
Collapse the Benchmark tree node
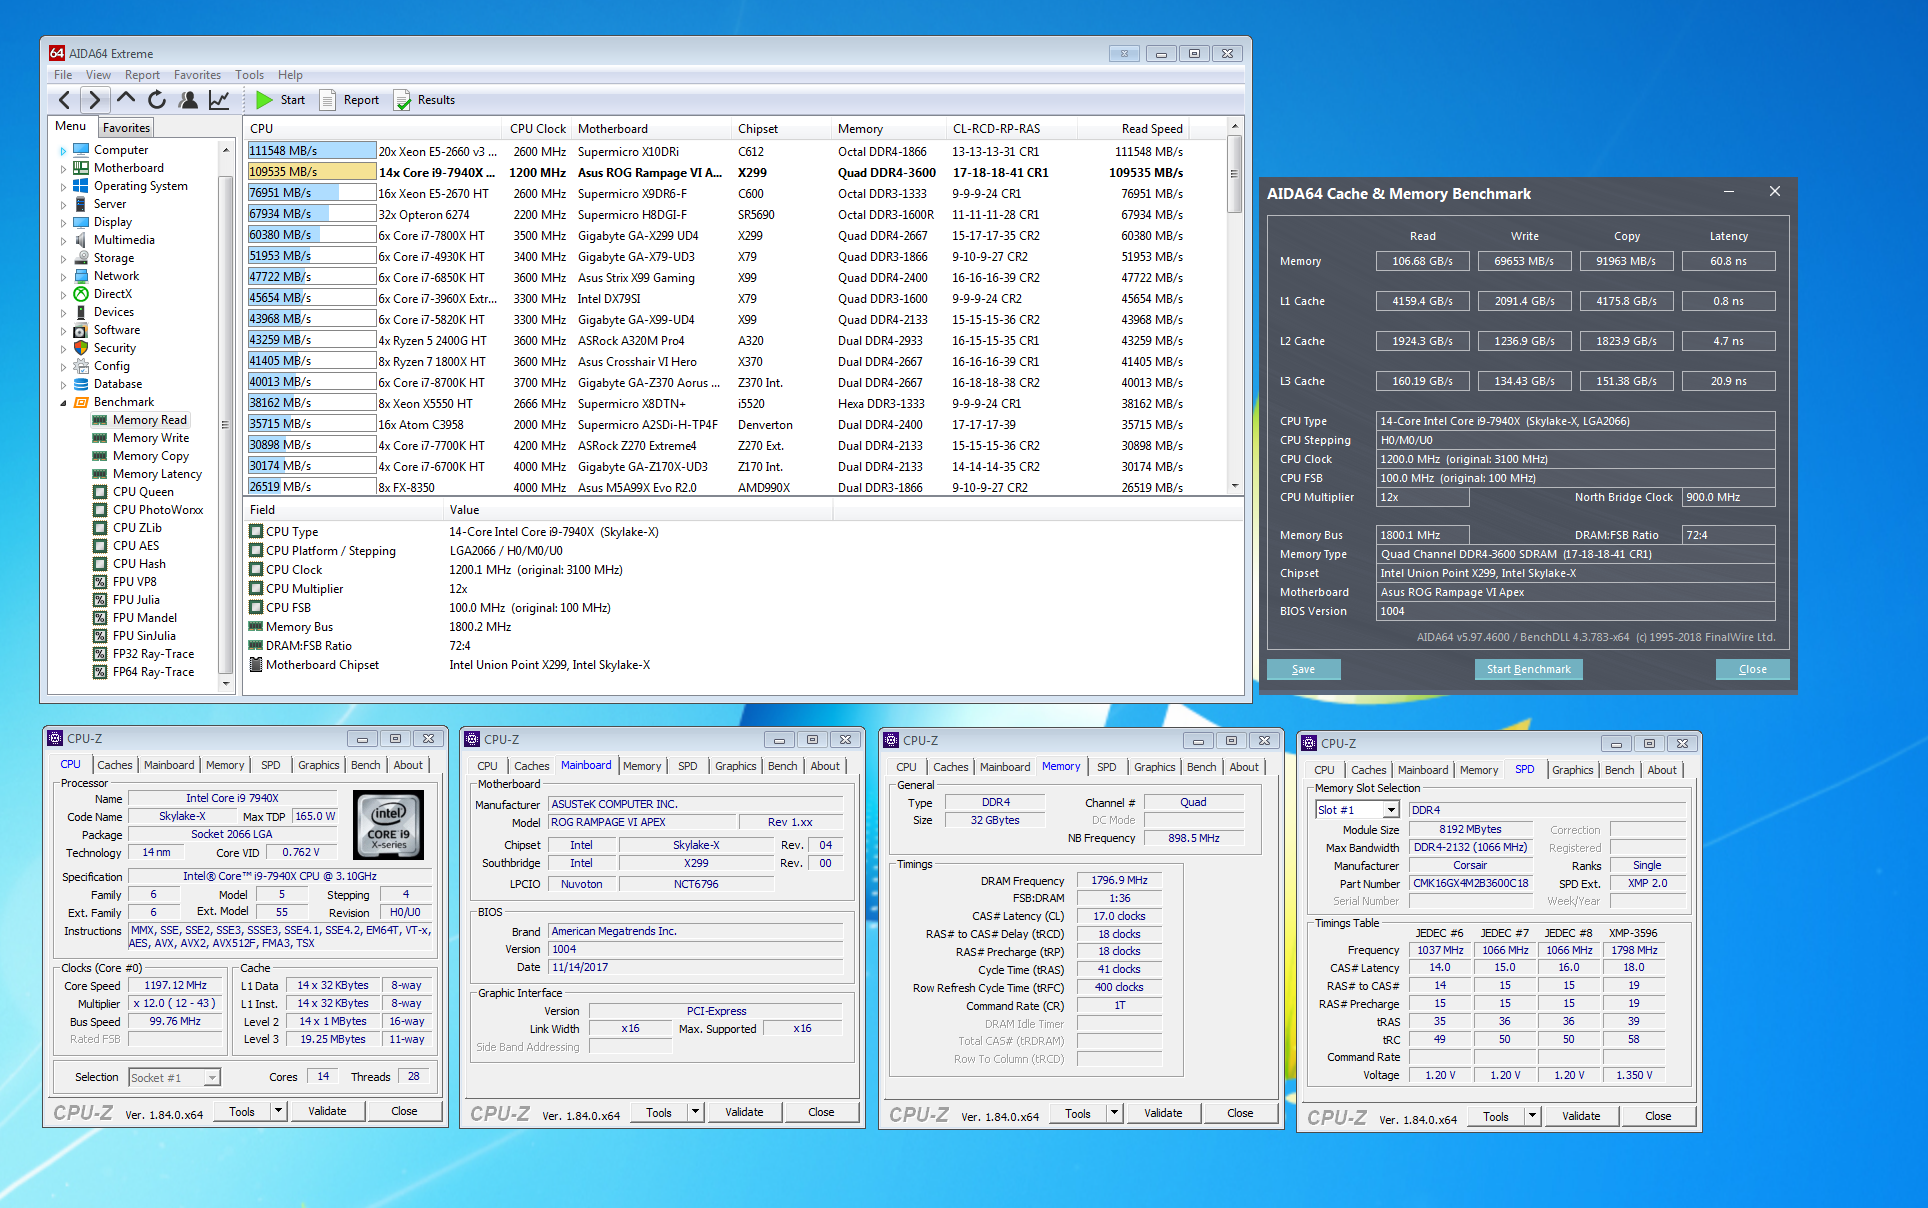tap(63, 403)
